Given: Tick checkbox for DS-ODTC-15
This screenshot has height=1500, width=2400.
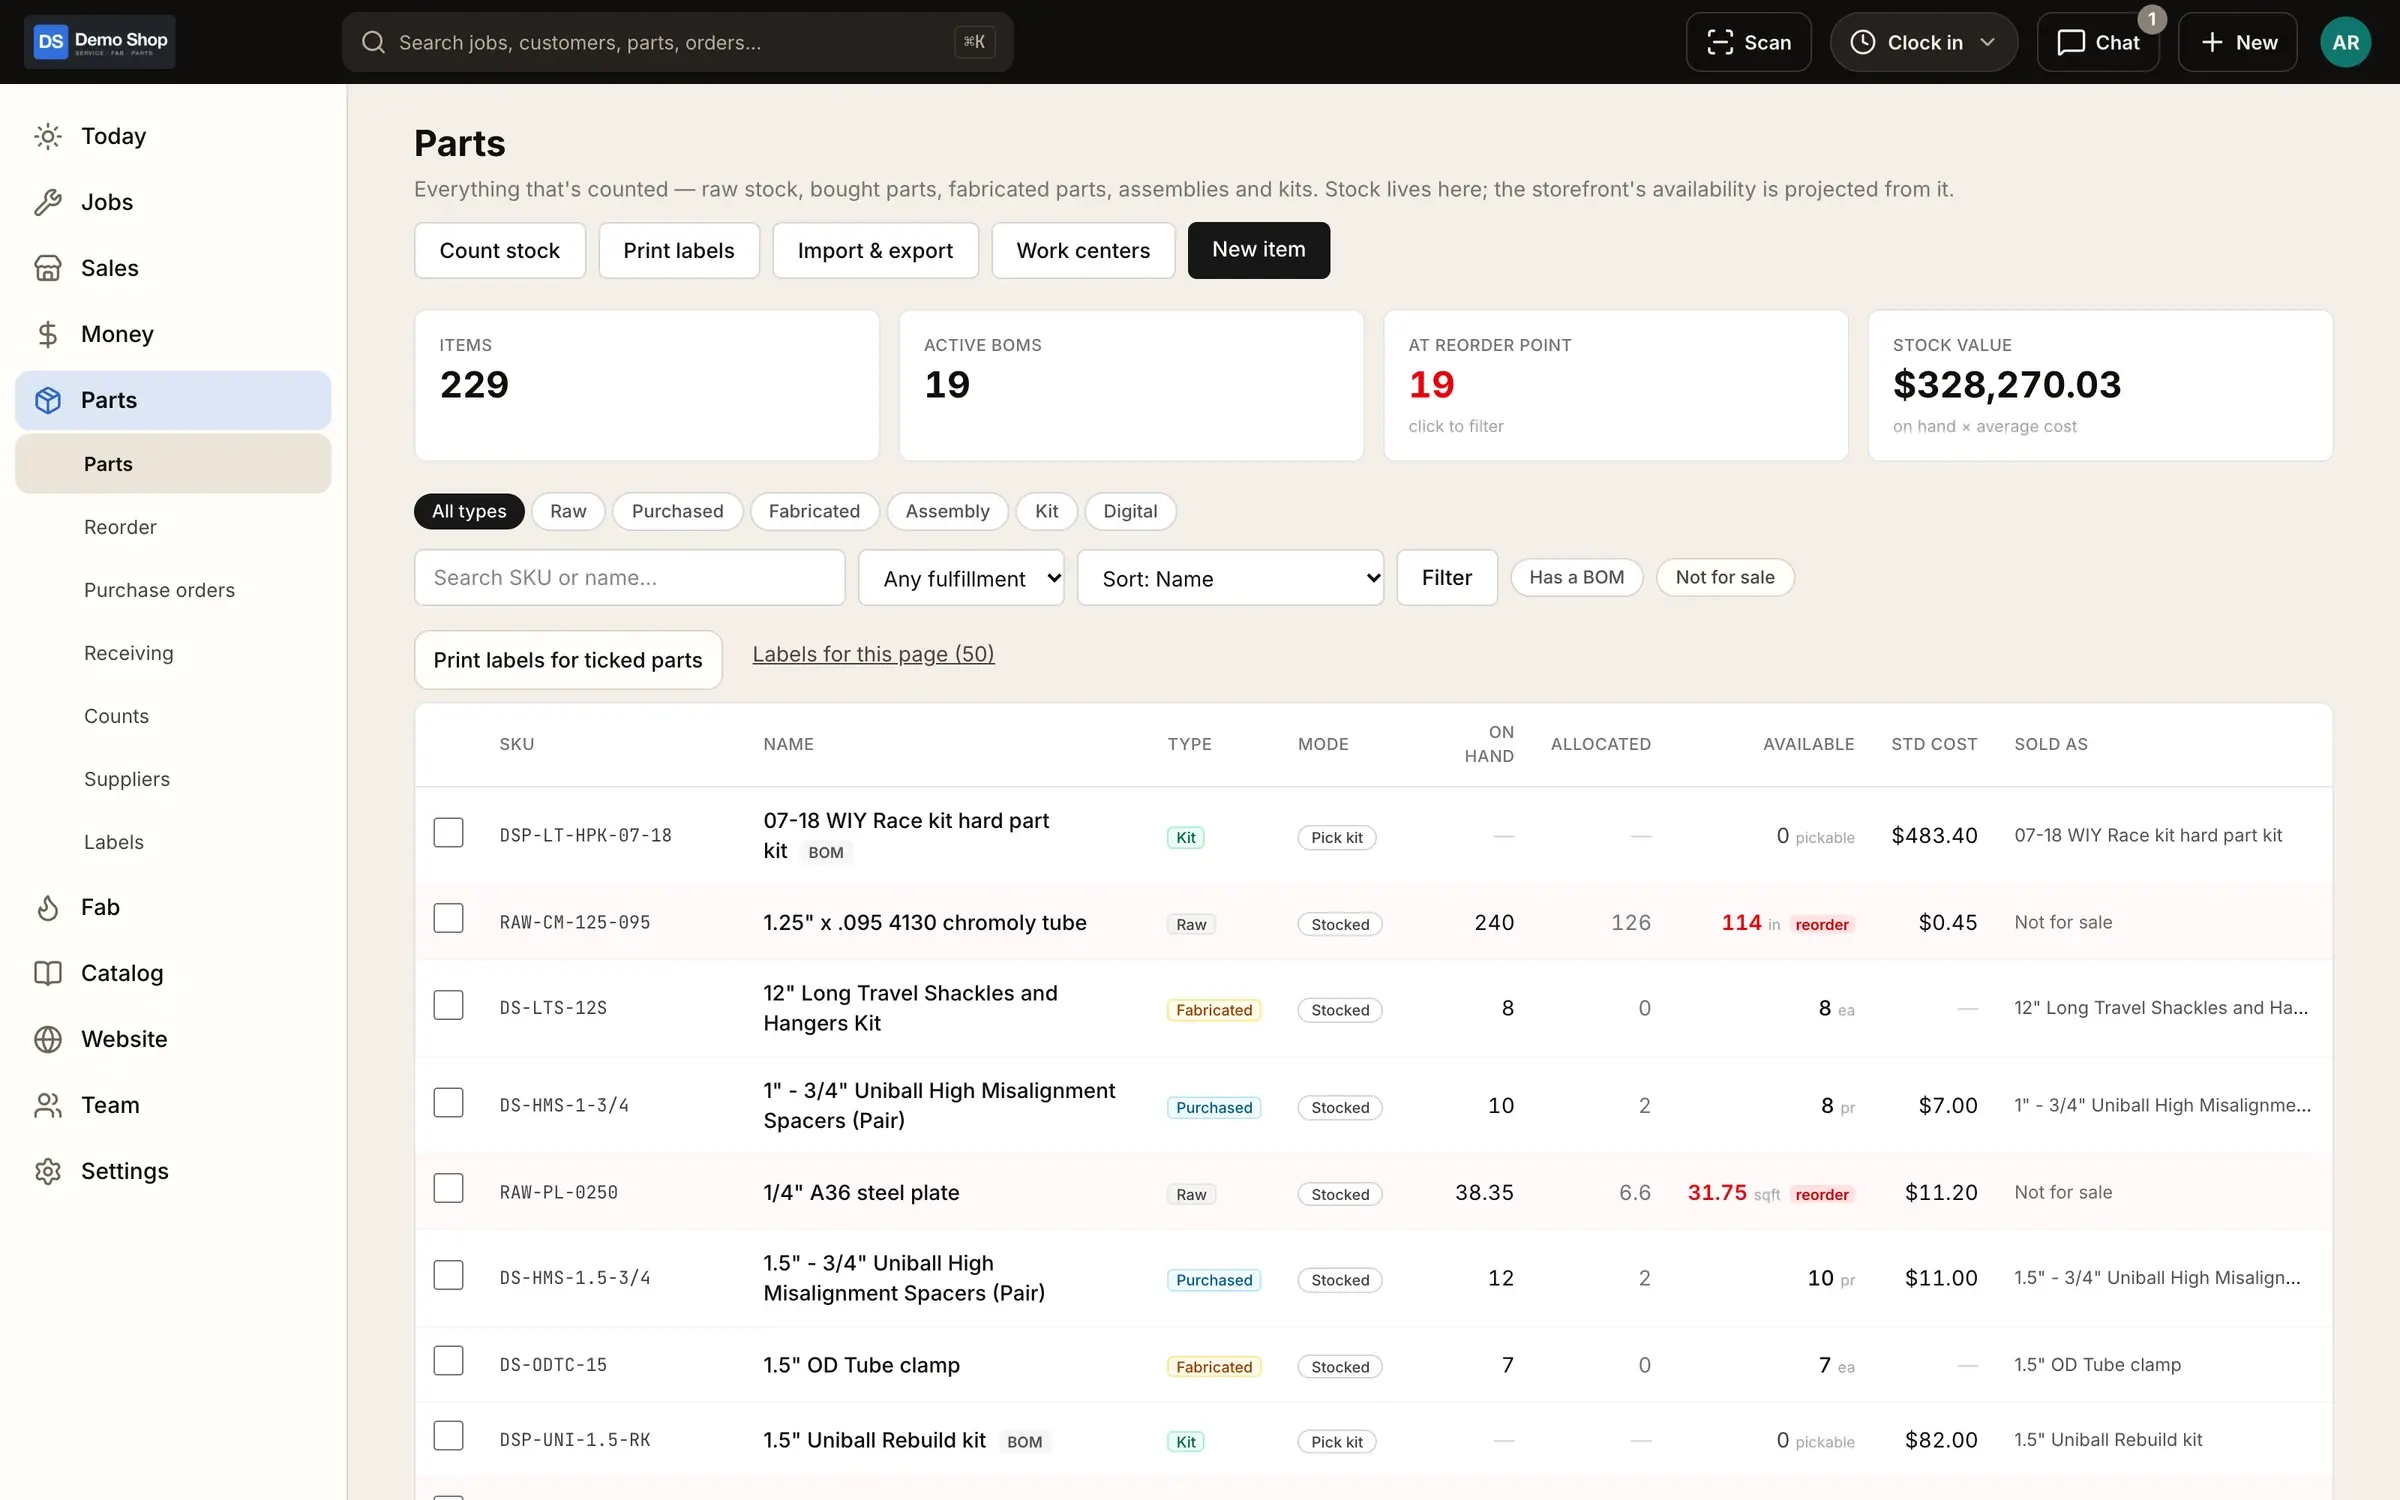Looking at the screenshot, I should click(448, 1361).
